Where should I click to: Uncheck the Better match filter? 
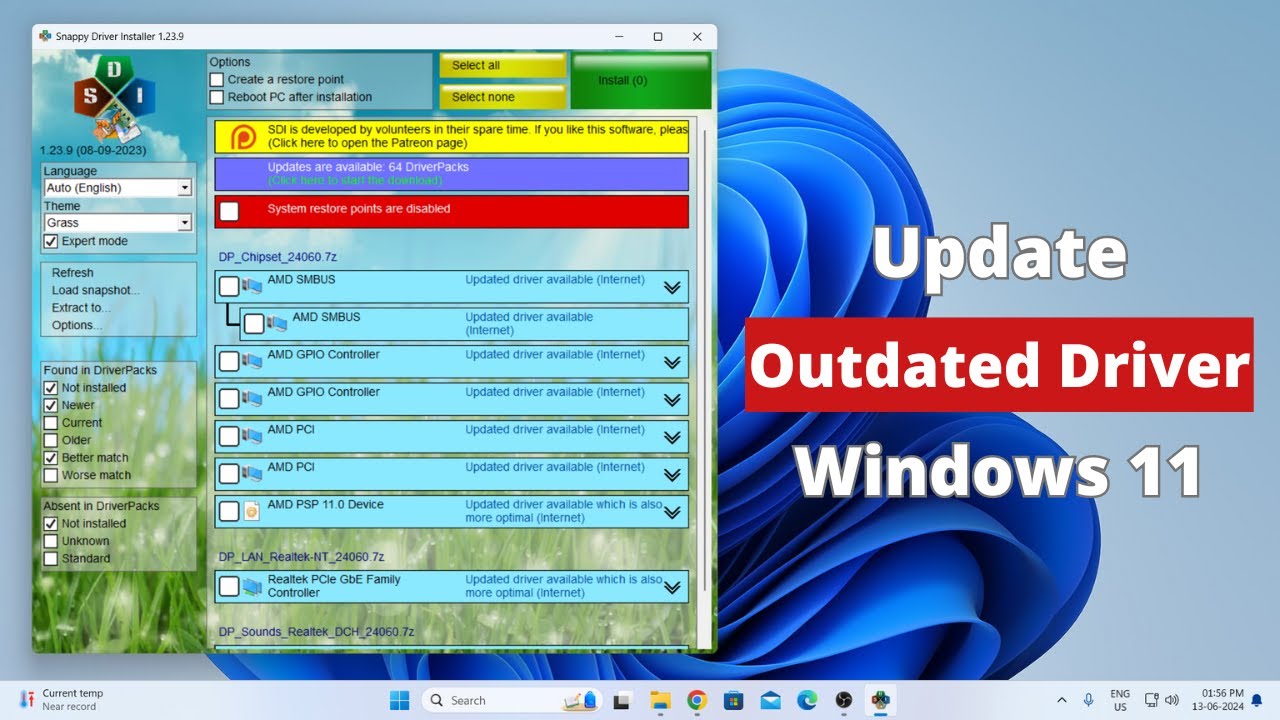coord(51,458)
